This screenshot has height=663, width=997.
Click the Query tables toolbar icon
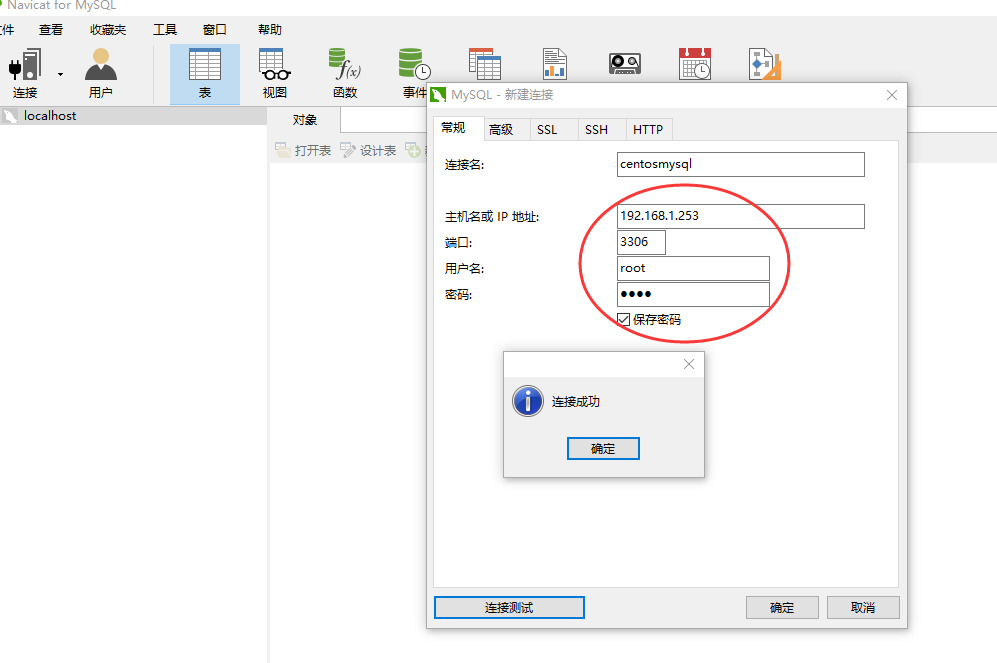coord(485,64)
